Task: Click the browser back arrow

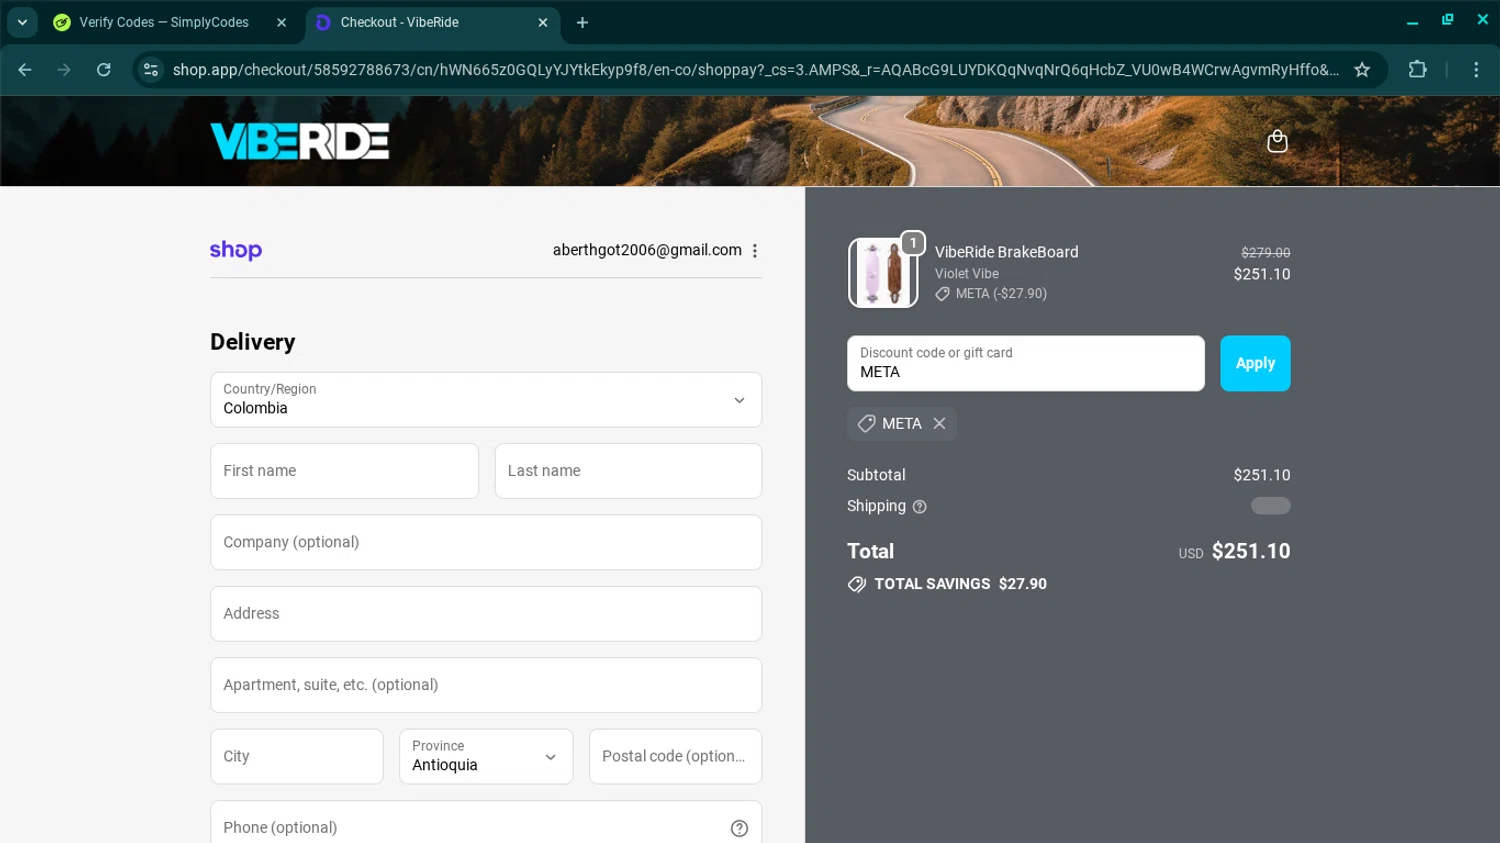Action: click(x=25, y=70)
